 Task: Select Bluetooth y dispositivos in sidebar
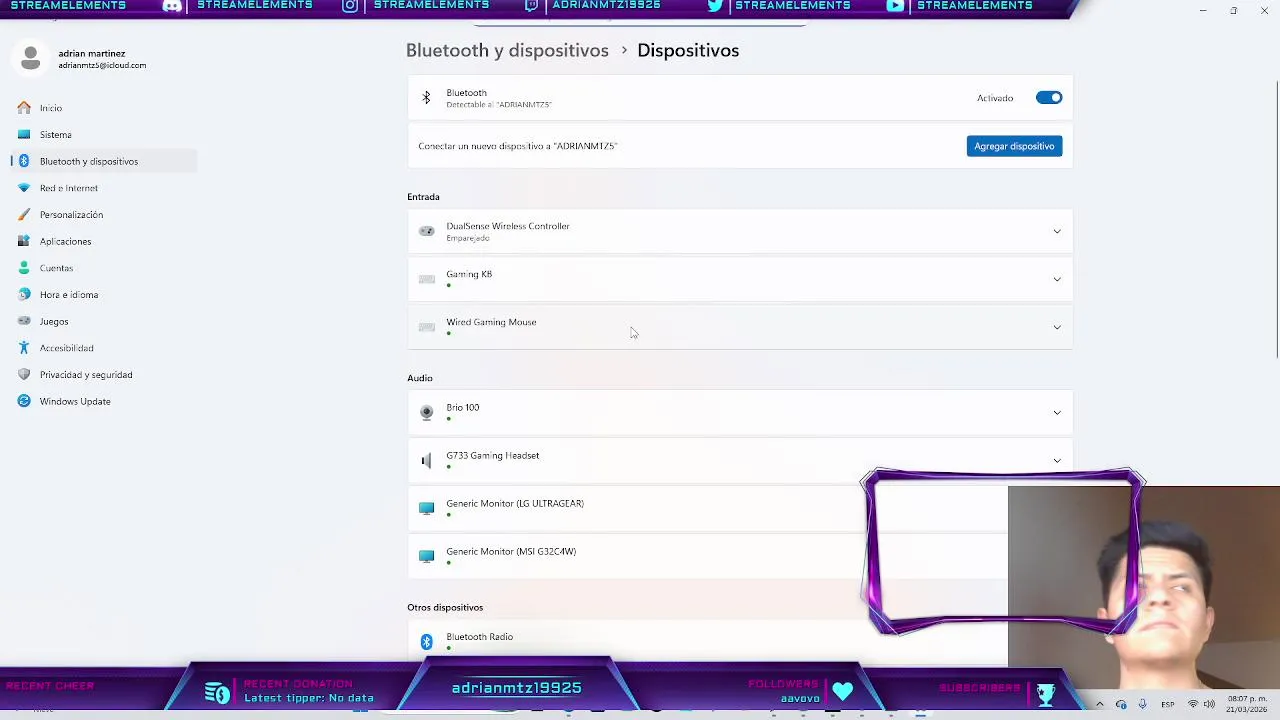tap(104, 161)
